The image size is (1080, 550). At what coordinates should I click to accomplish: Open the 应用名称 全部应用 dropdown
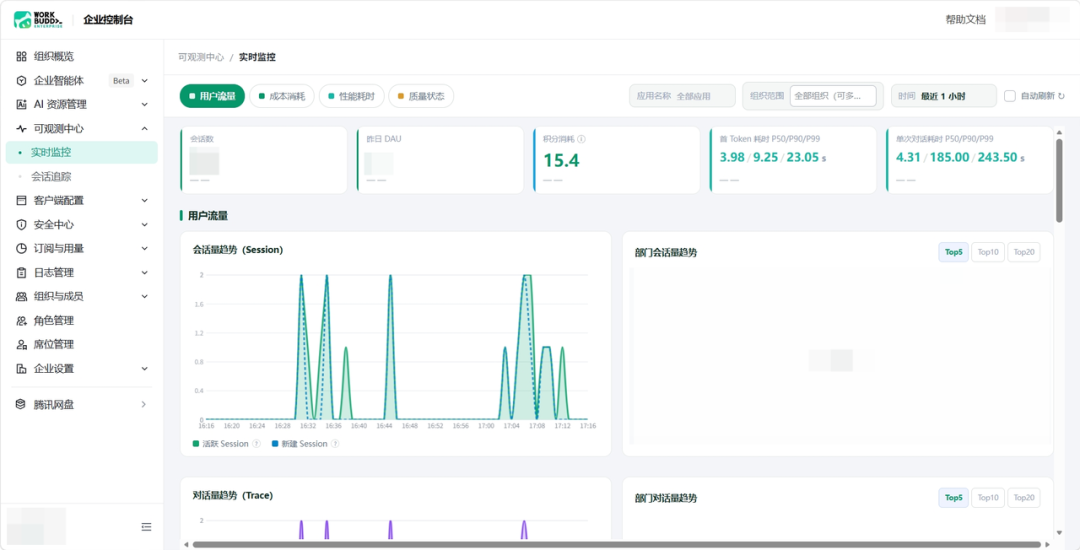[682, 96]
